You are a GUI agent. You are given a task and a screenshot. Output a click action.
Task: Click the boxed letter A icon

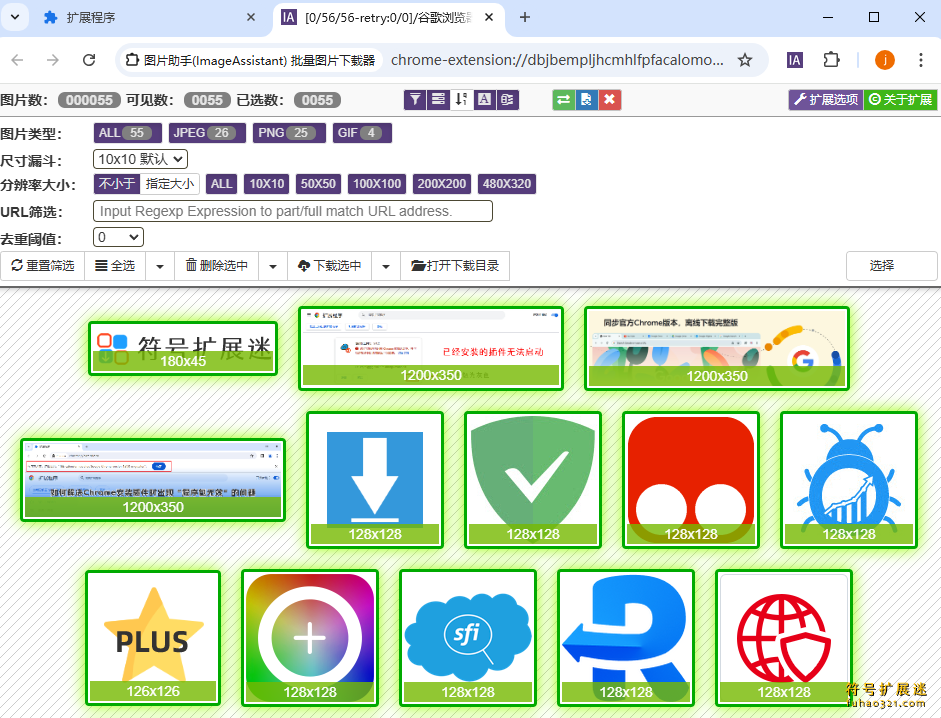coord(484,100)
